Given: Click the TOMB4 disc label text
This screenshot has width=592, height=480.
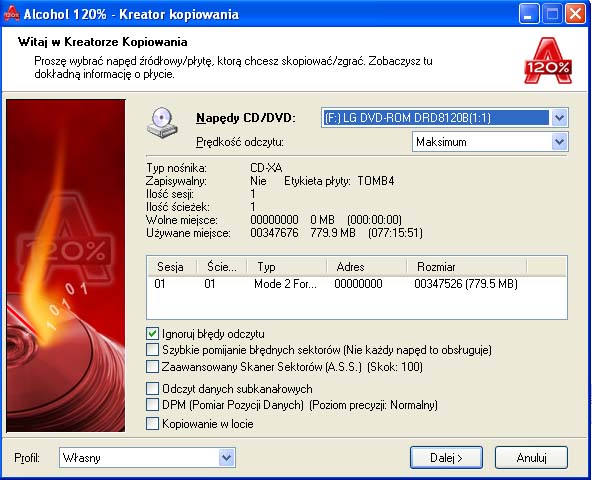Looking at the screenshot, I should 376,181.
